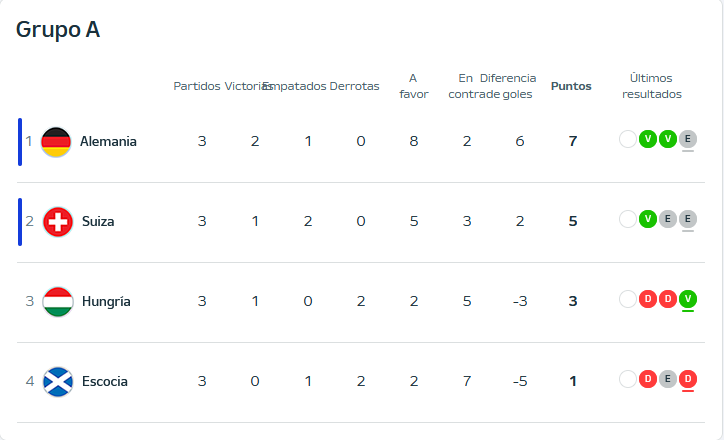Click the Grupo A heading
Screen dimensions: 724x440
[x=58, y=30]
